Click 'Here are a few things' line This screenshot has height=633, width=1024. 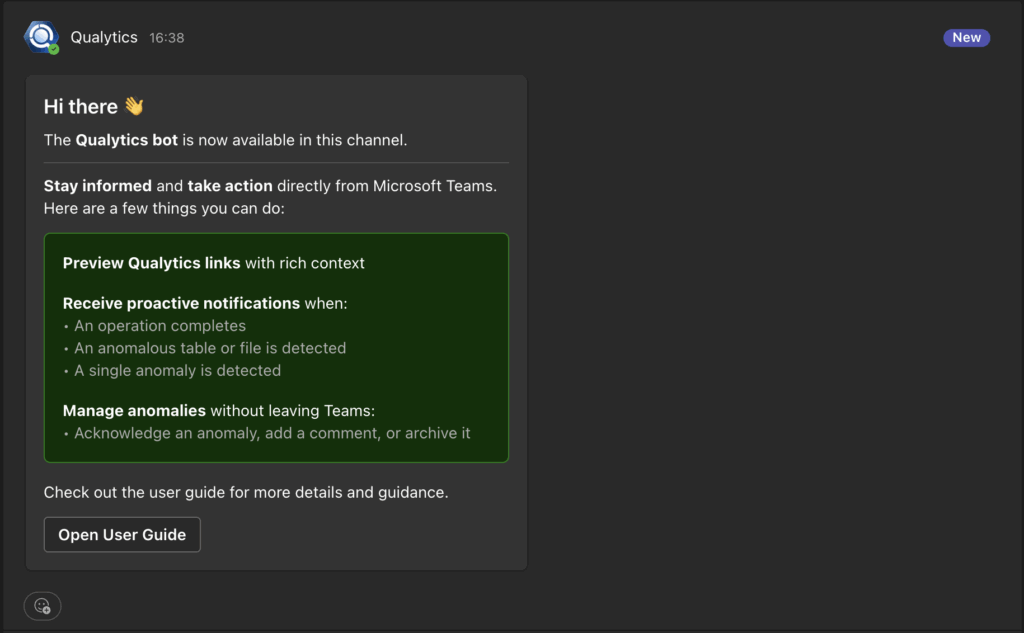(x=164, y=208)
